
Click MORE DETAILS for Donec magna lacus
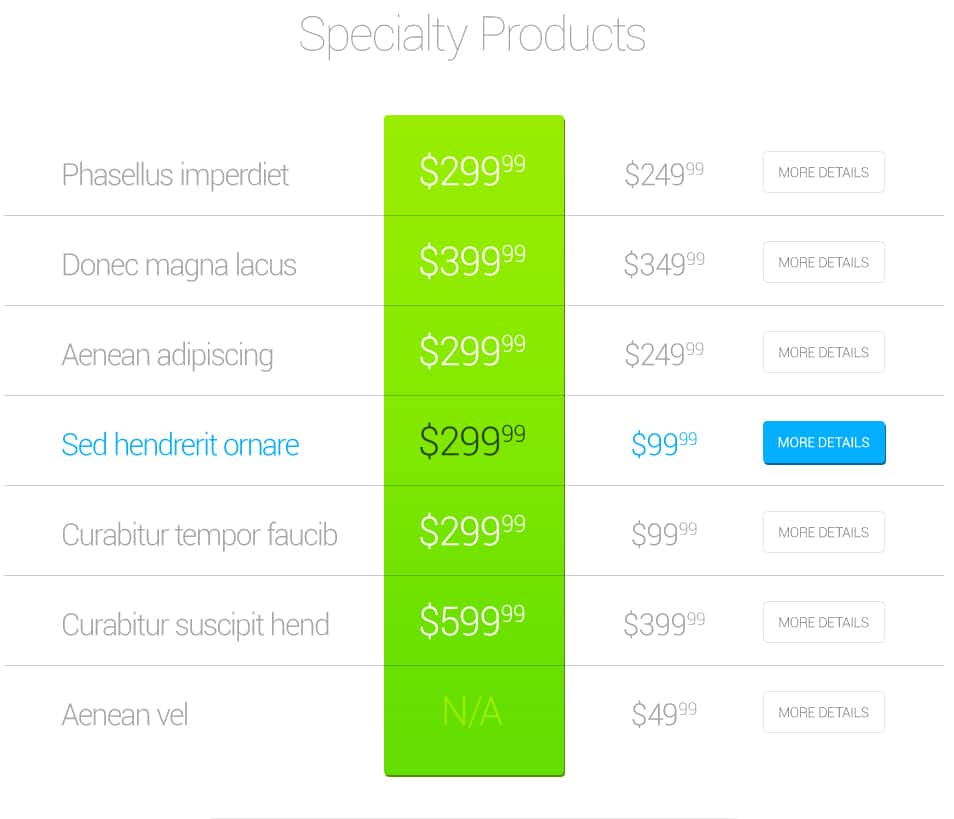(x=823, y=262)
